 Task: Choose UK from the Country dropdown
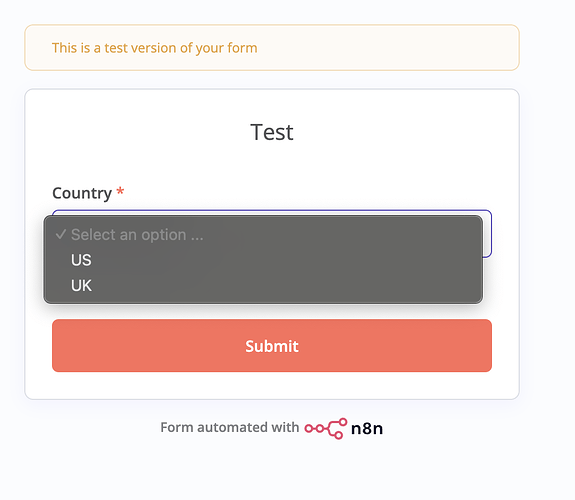tap(263, 285)
